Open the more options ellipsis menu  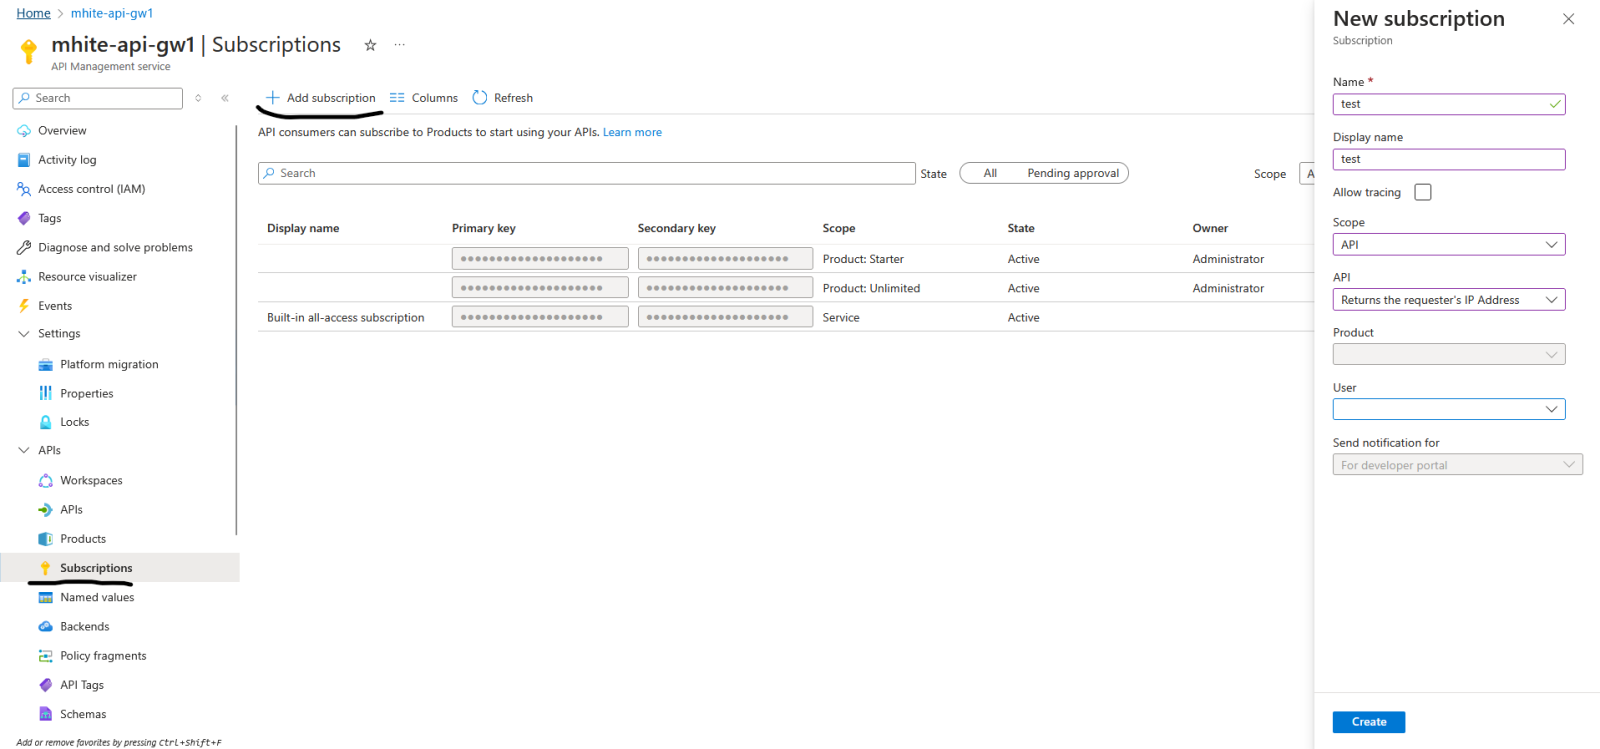click(400, 45)
